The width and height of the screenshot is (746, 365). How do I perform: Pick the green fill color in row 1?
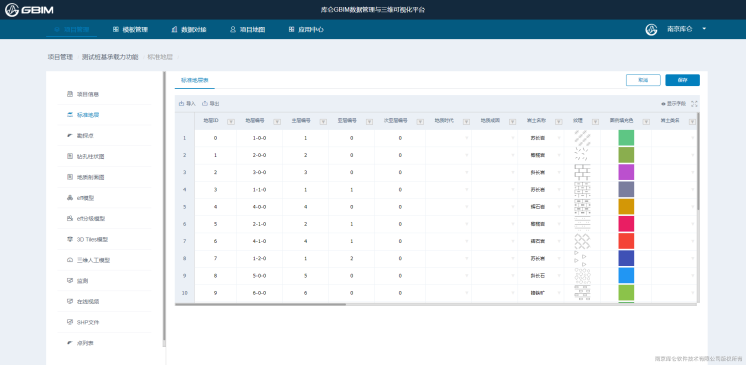[626, 138]
